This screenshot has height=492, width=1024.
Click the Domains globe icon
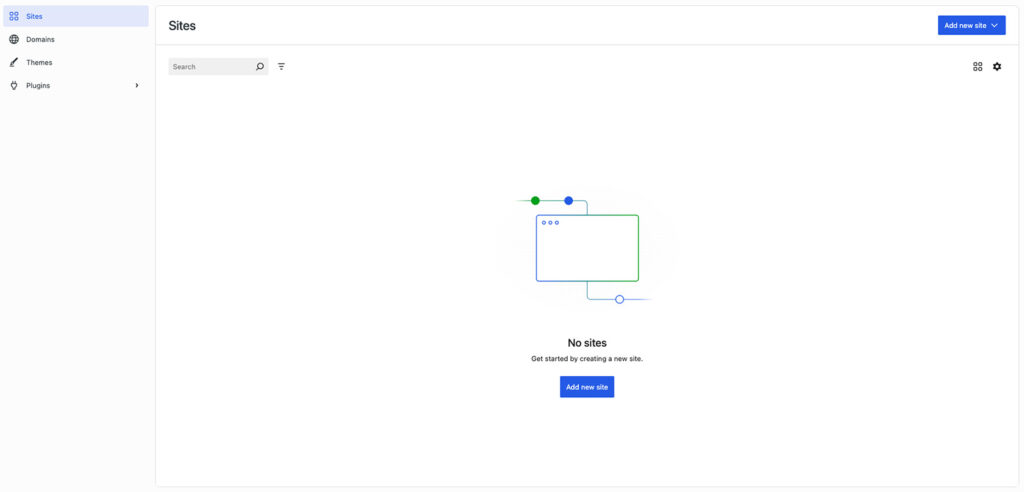[14, 39]
